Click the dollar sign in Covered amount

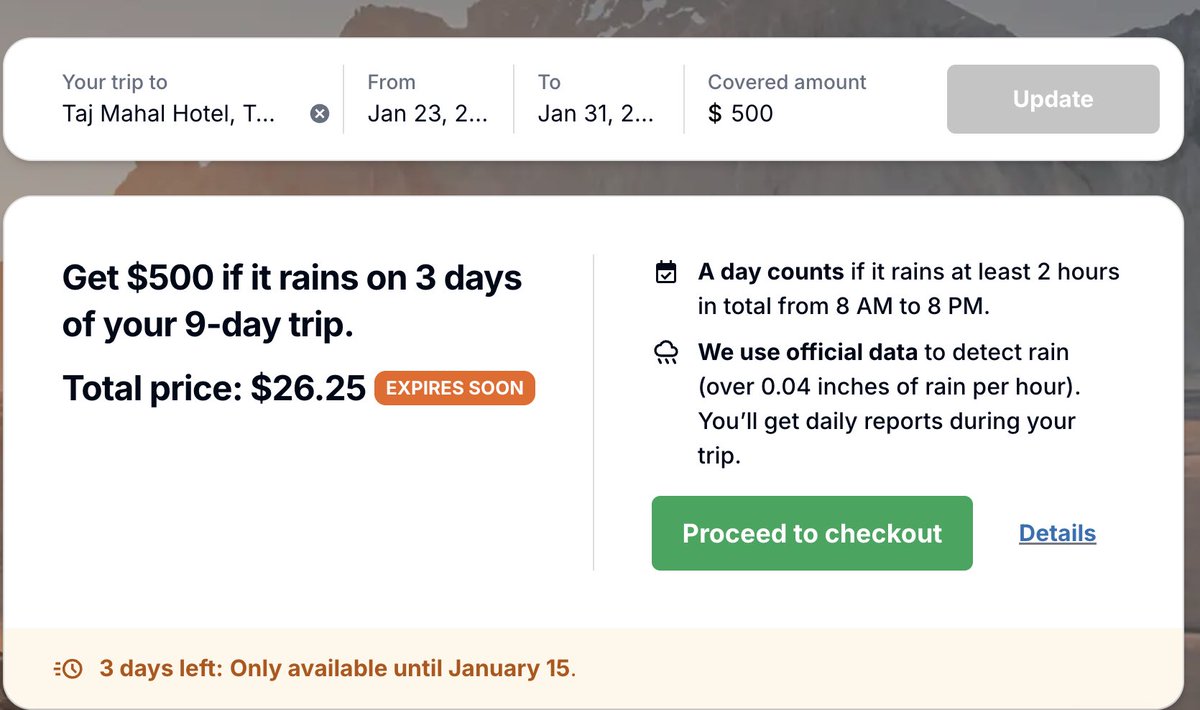(x=714, y=114)
